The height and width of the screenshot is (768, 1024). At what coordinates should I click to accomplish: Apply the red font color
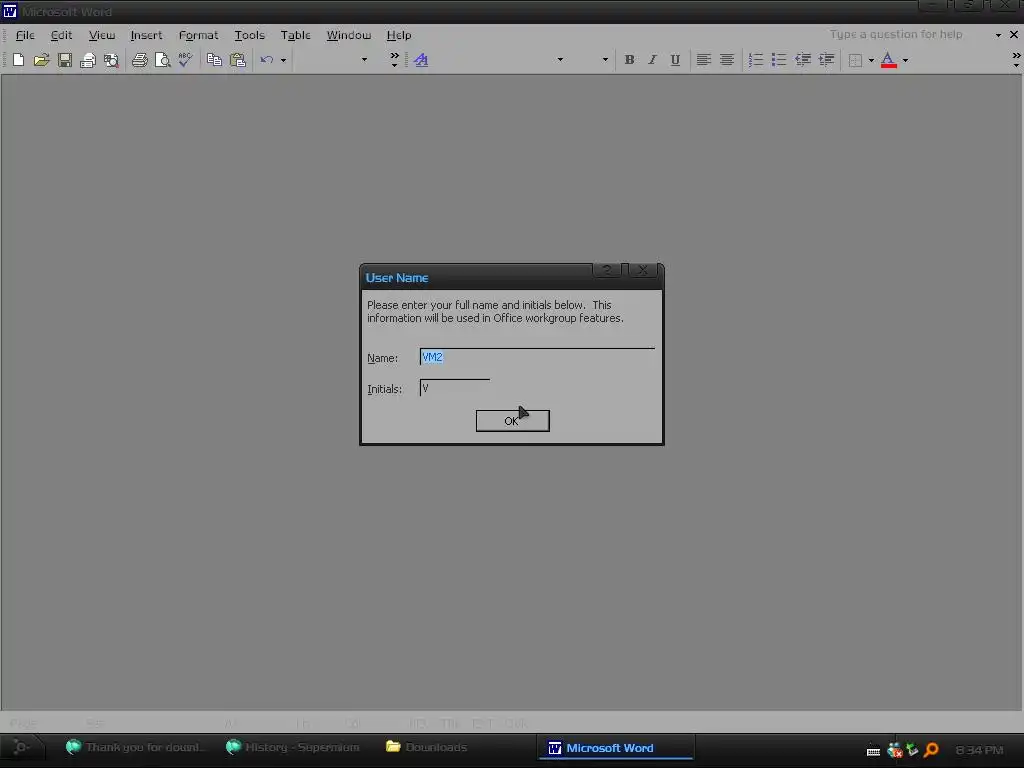888,60
